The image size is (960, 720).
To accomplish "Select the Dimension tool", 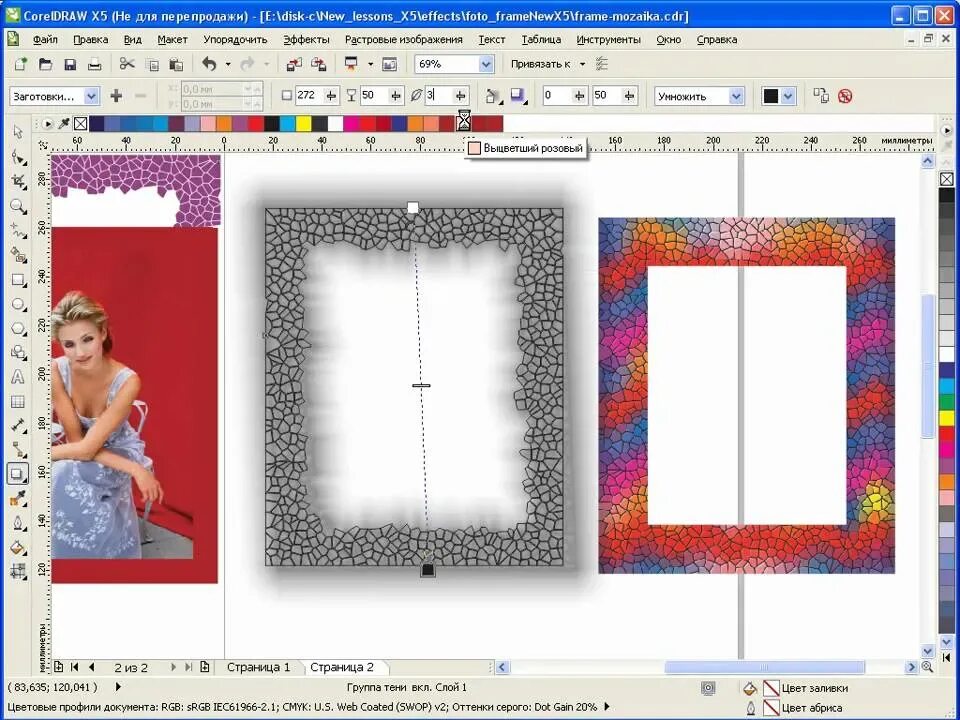I will pyautogui.click(x=18, y=426).
